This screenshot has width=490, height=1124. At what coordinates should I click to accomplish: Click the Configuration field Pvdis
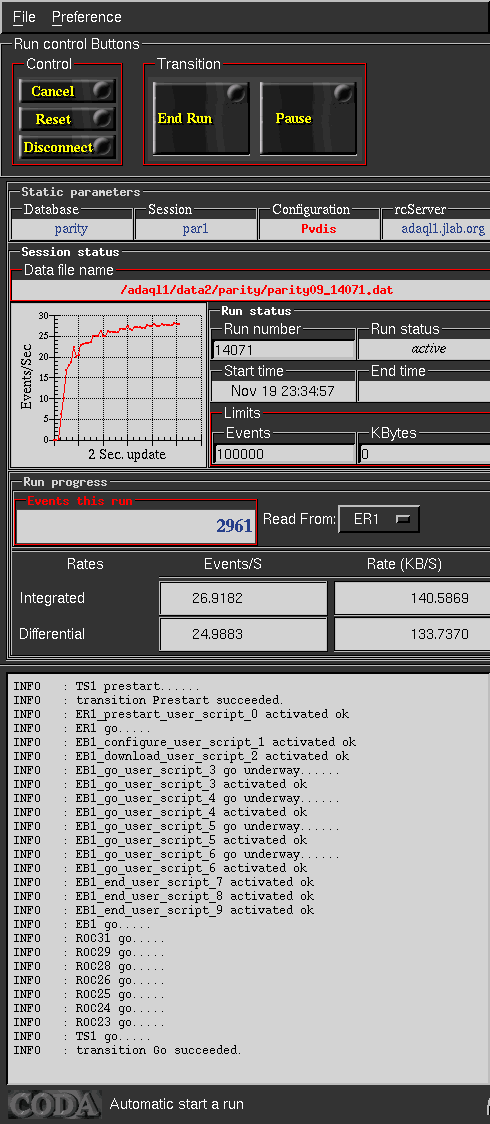coord(319,229)
